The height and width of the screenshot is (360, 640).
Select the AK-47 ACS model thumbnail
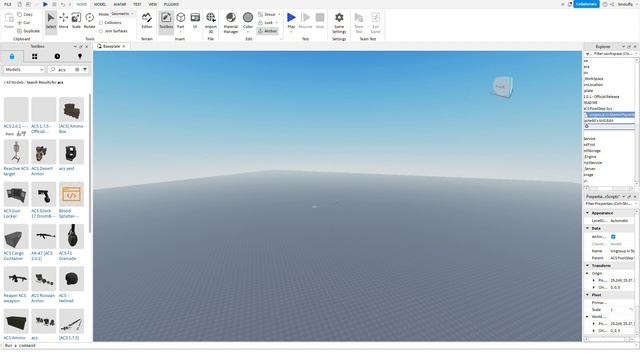tap(43, 237)
